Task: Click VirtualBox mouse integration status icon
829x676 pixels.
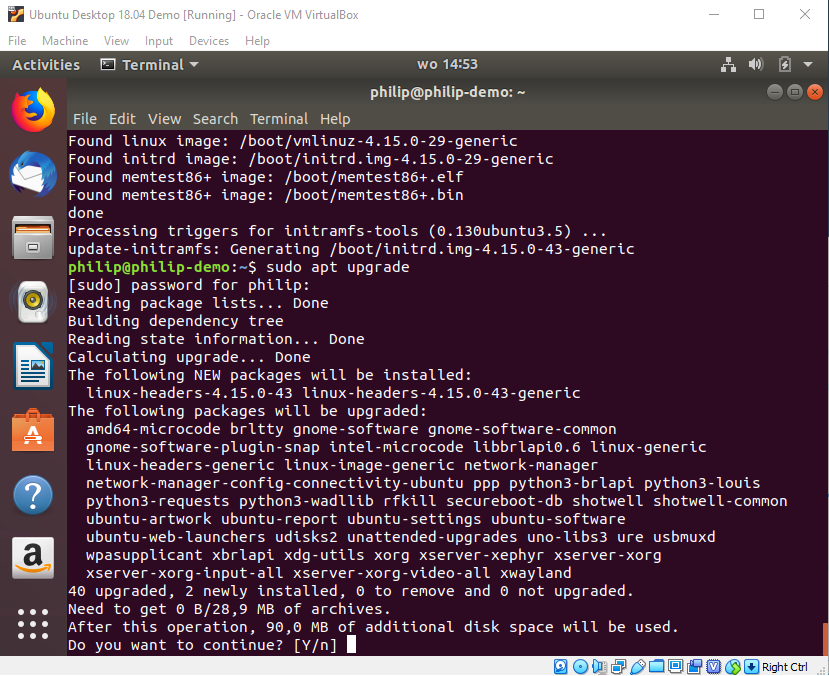Action: point(732,667)
